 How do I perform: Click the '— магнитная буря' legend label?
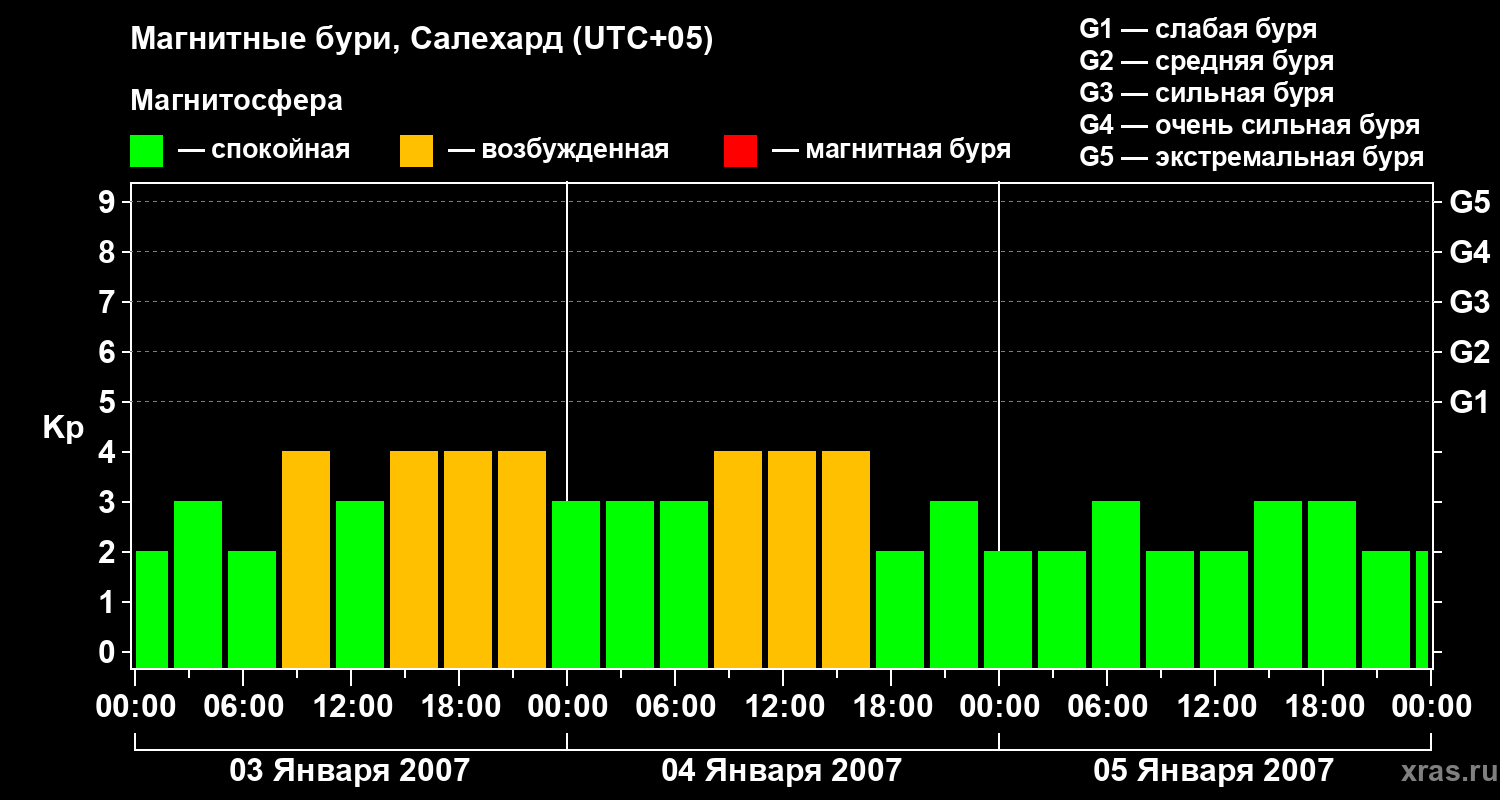point(891,151)
